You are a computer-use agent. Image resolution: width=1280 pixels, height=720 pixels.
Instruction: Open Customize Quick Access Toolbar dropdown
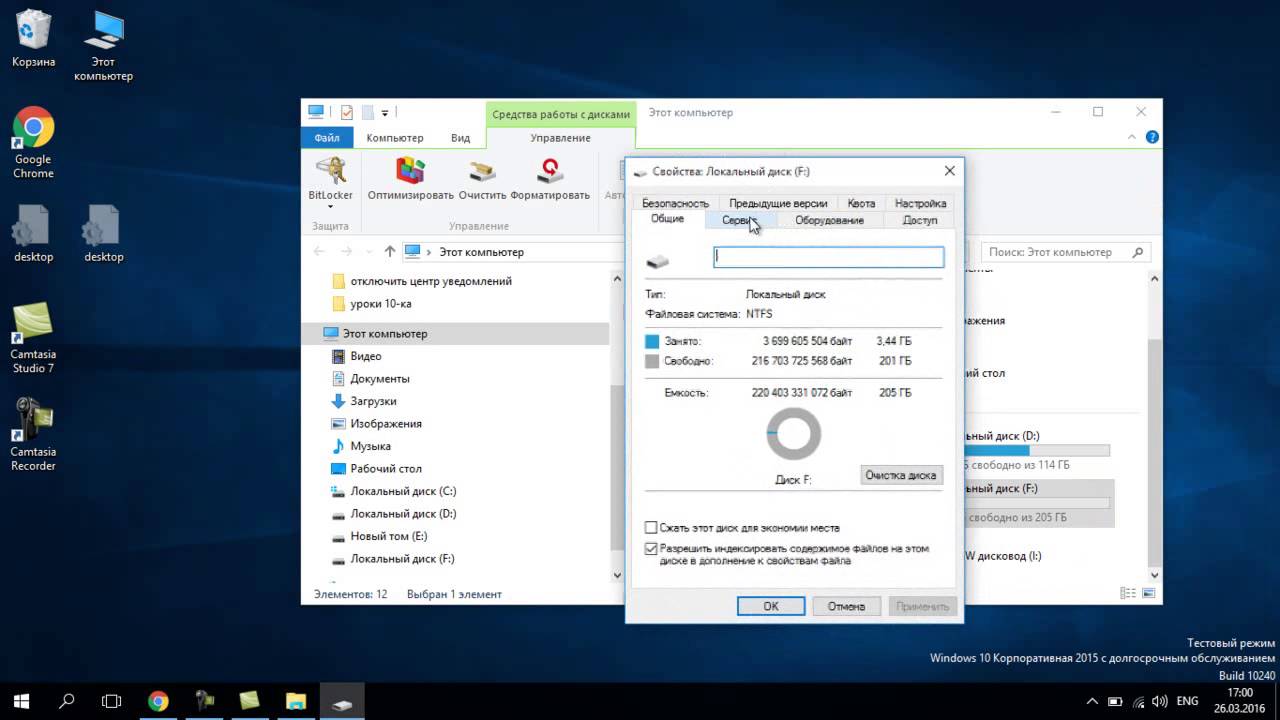pyautogui.click(x=385, y=113)
